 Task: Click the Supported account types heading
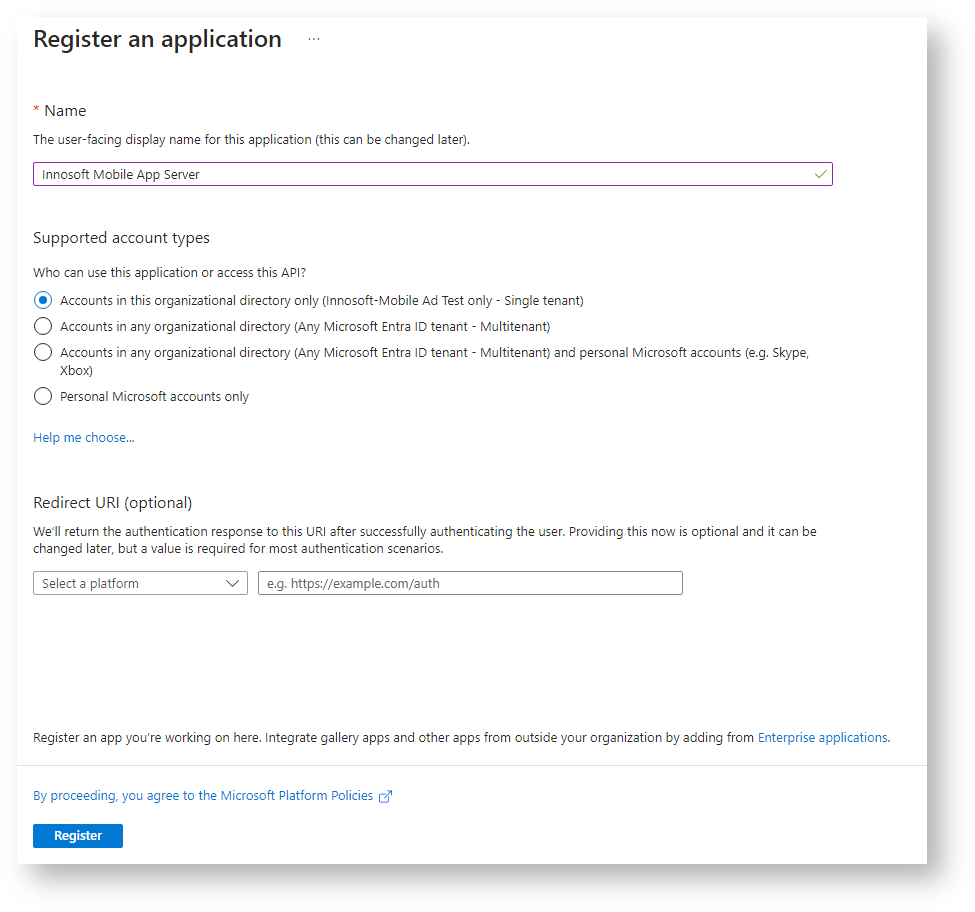[122, 238]
